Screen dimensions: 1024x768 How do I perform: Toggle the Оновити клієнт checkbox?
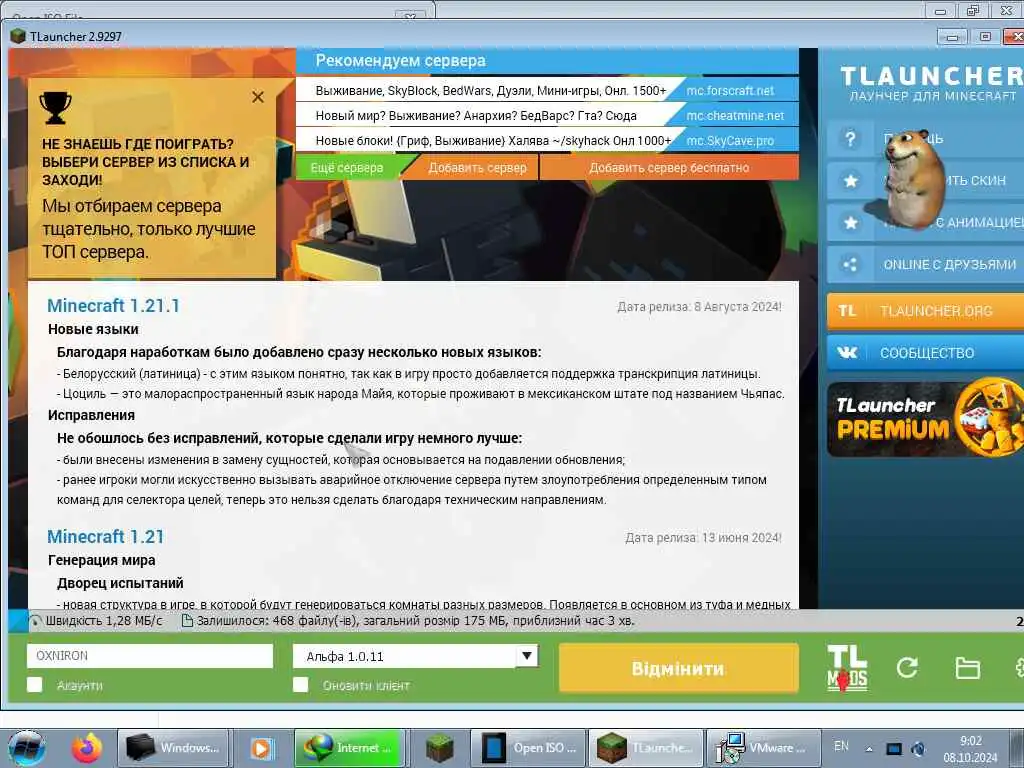pyautogui.click(x=300, y=684)
